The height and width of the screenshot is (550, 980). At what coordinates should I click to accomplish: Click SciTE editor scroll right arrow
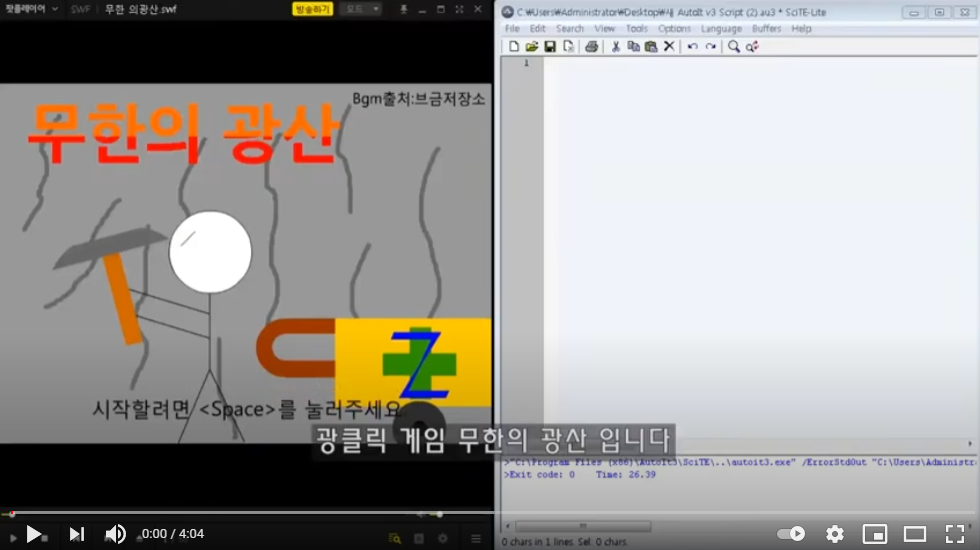tap(970, 444)
